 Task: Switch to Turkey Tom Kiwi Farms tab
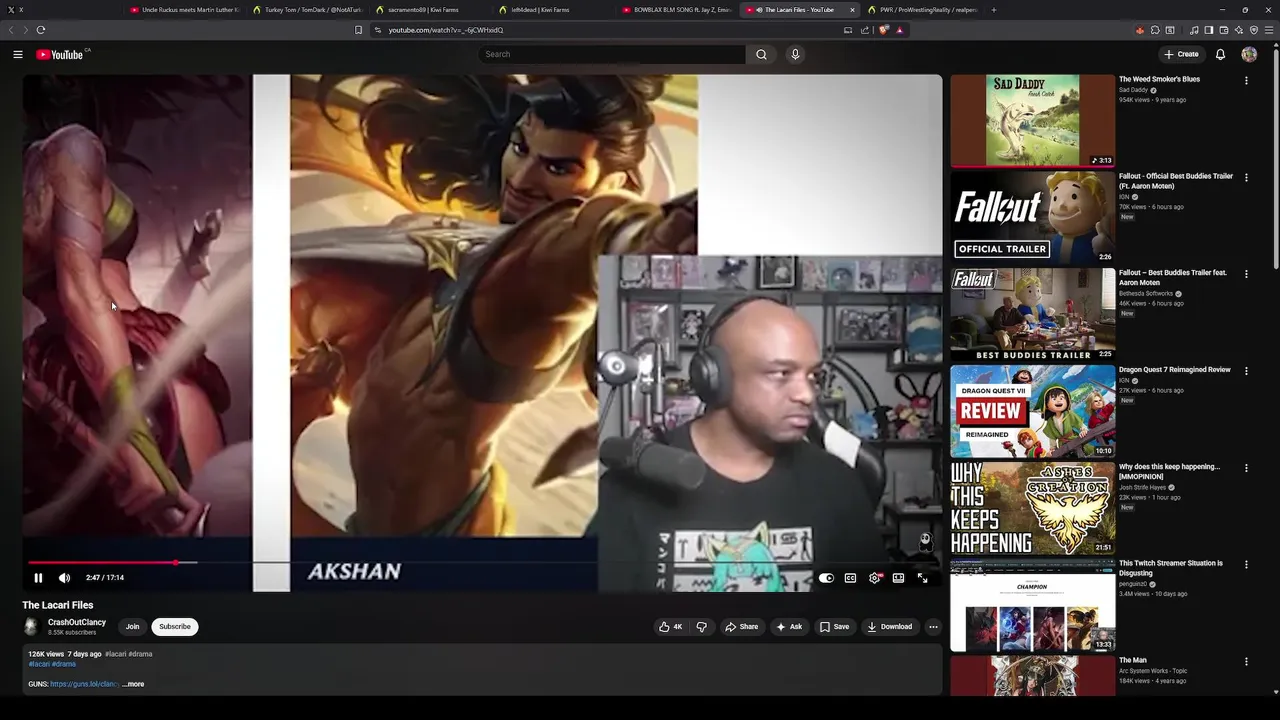pyautogui.click(x=308, y=10)
